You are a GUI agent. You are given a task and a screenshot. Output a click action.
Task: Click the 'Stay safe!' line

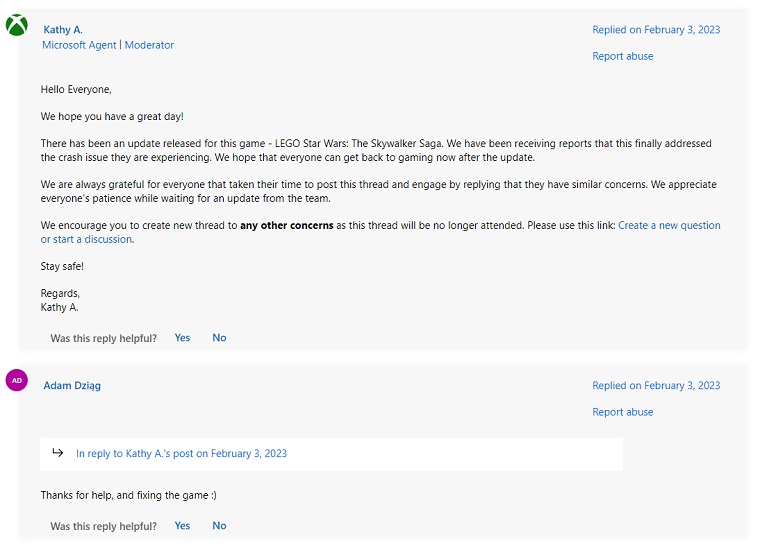(x=62, y=266)
